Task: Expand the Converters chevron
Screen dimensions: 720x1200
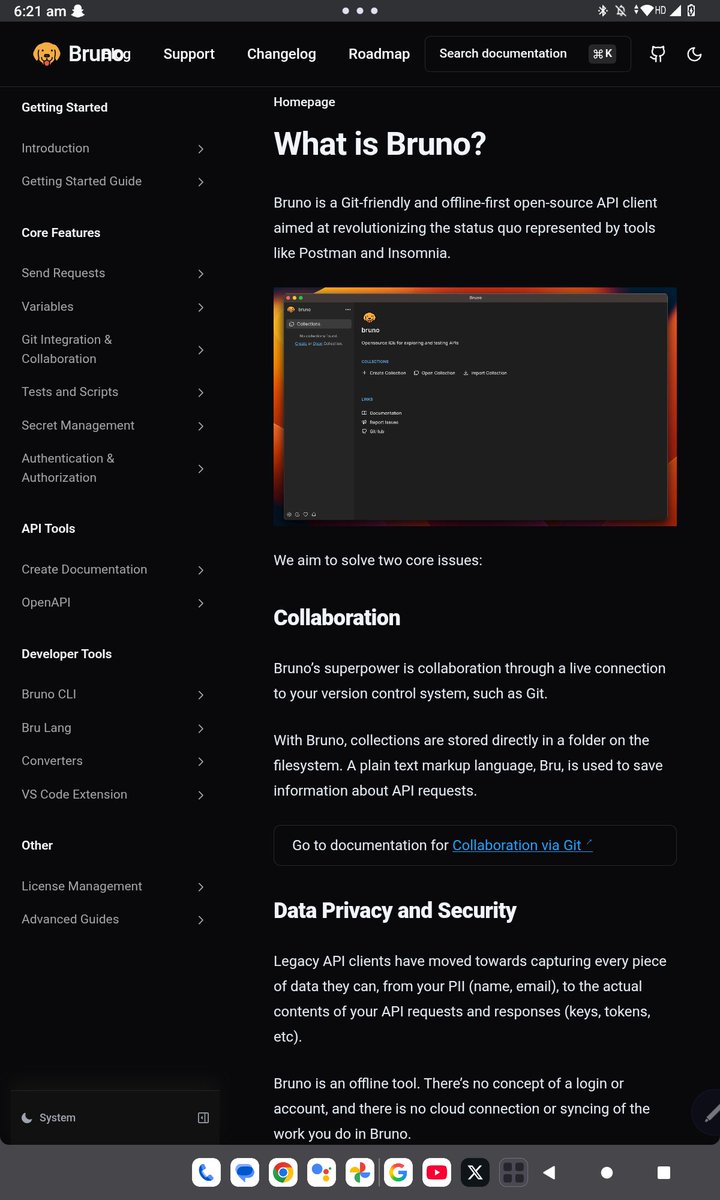Action: 201,761
